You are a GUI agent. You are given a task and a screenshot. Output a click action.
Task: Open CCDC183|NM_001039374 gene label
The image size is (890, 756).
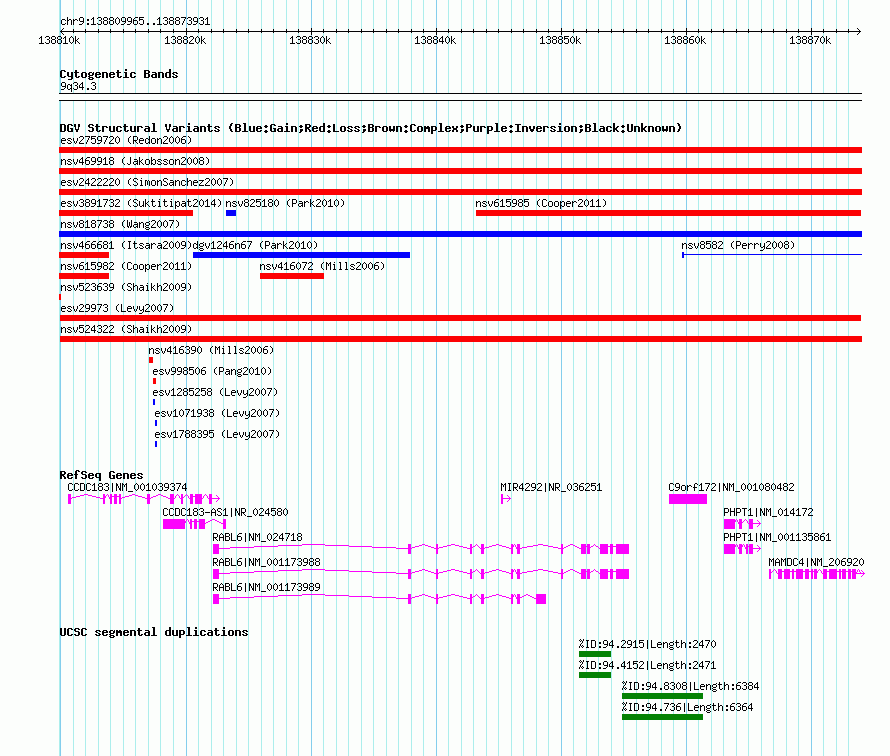pyautogui.click(x=127, y=487)
